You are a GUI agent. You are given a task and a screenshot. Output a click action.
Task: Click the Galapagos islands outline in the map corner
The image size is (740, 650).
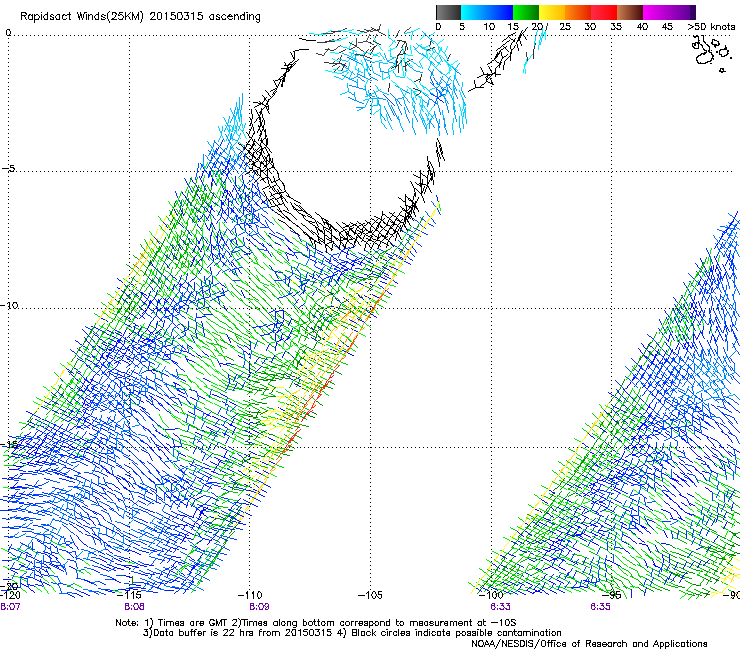[710, 54]
